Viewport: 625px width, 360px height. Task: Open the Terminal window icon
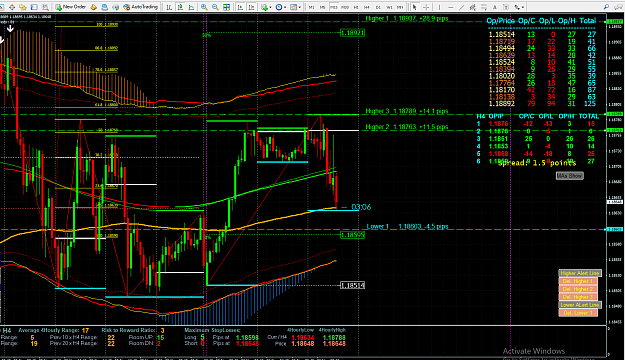coord(34,7)
